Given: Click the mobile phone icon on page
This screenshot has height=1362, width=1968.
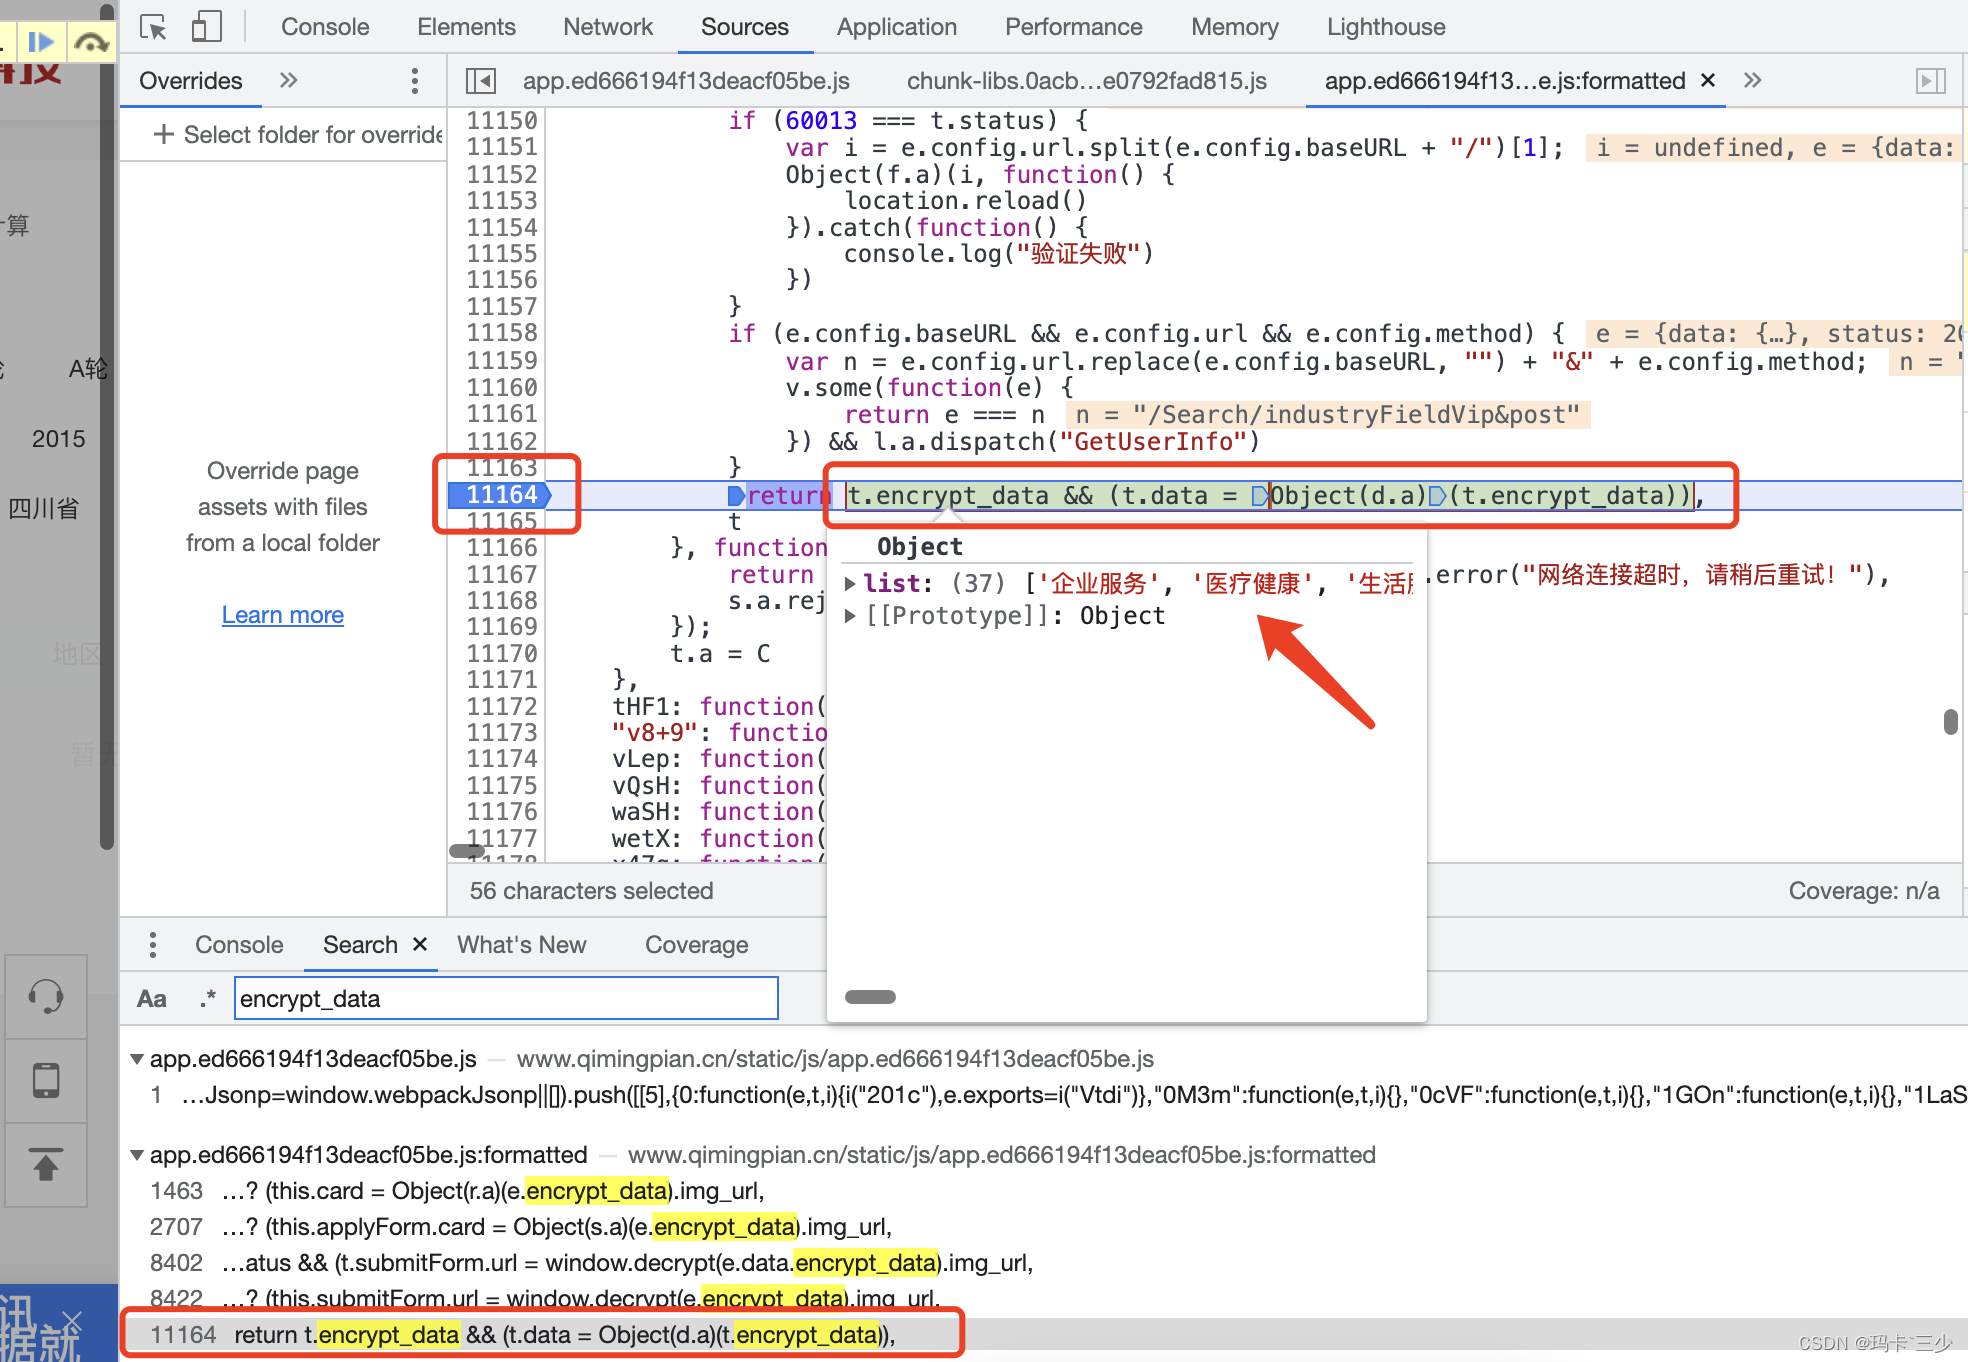Looking at the screenshot, I should tap(46, 1080).
